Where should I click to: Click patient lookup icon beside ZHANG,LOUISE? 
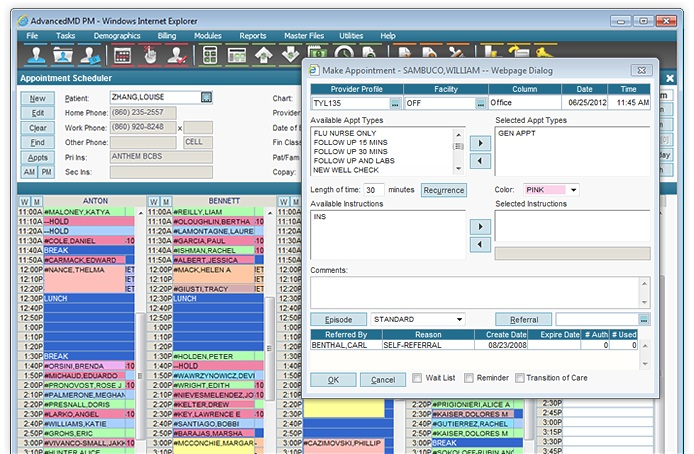pyautogui.click(x=206, y=97)
